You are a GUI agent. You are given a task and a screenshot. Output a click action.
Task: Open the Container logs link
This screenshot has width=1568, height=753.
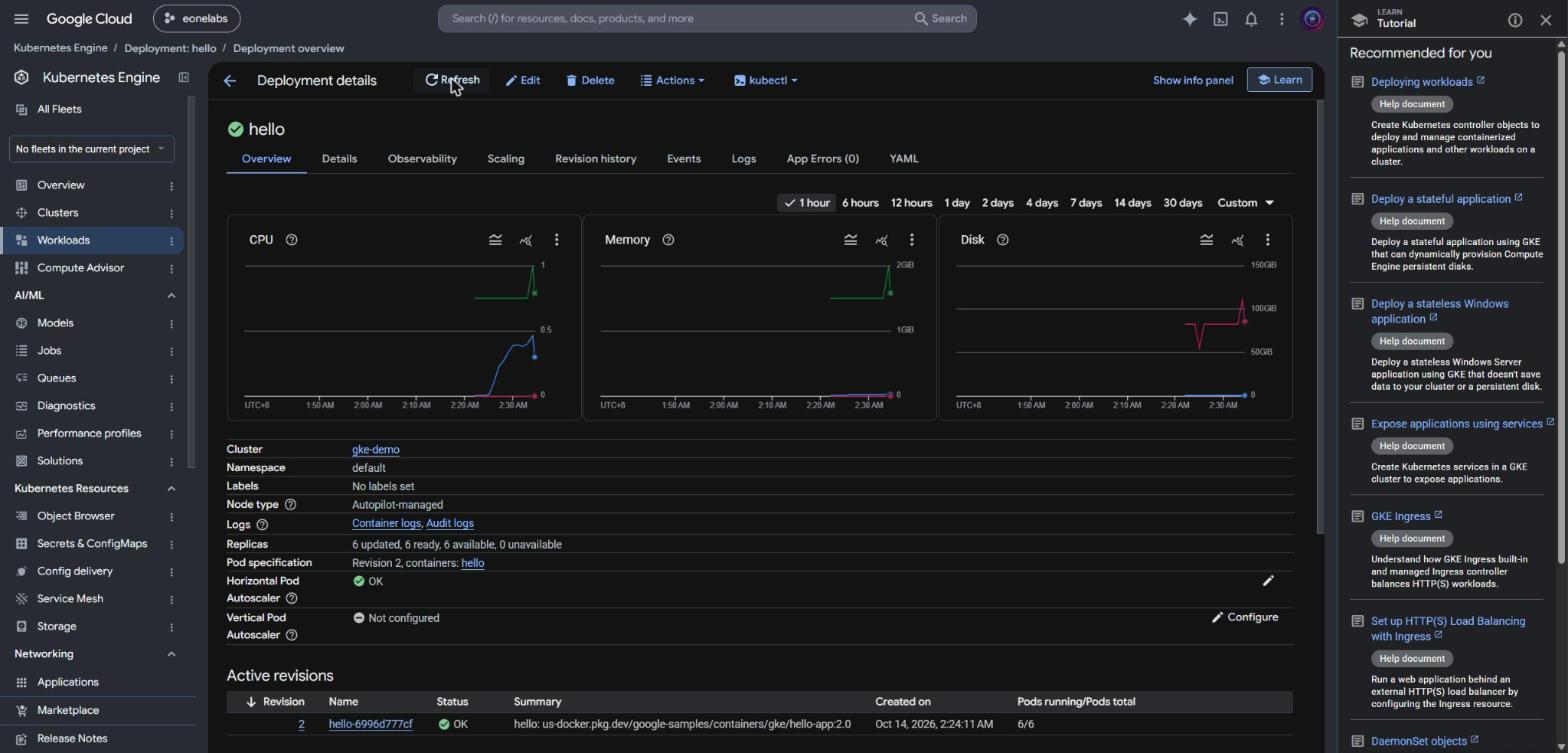click(x=386, y=524)
